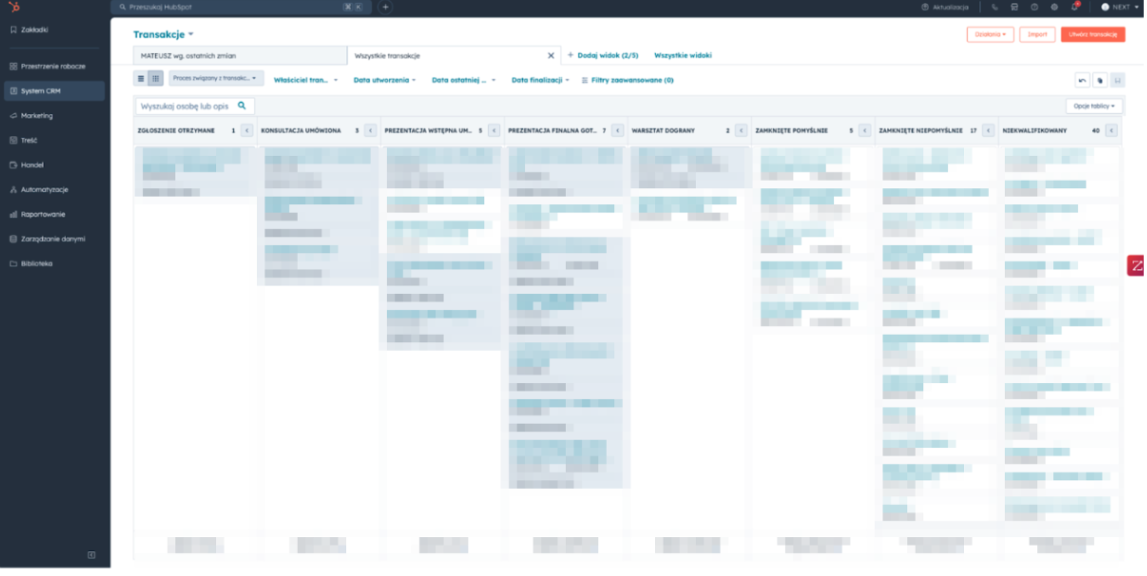
Task: Select the MATEUSZ wg. ostatnich zmian tab
Action: (x=240, y=56)
